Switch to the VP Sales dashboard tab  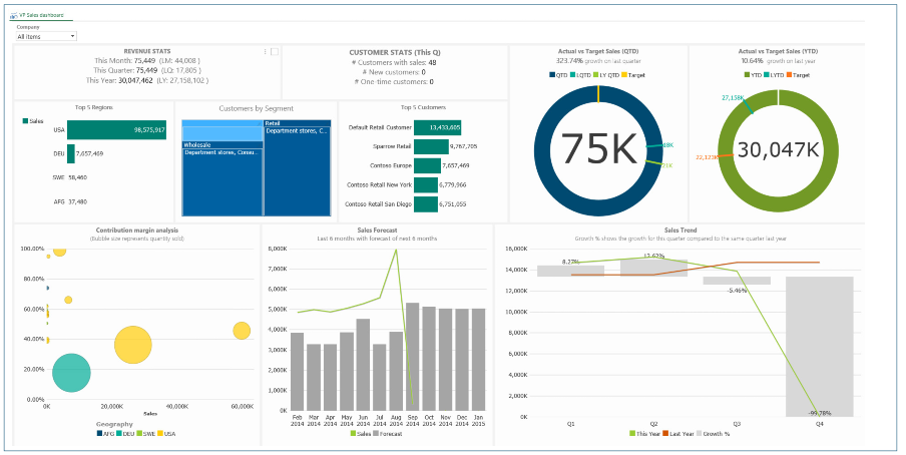coord(40,17)
